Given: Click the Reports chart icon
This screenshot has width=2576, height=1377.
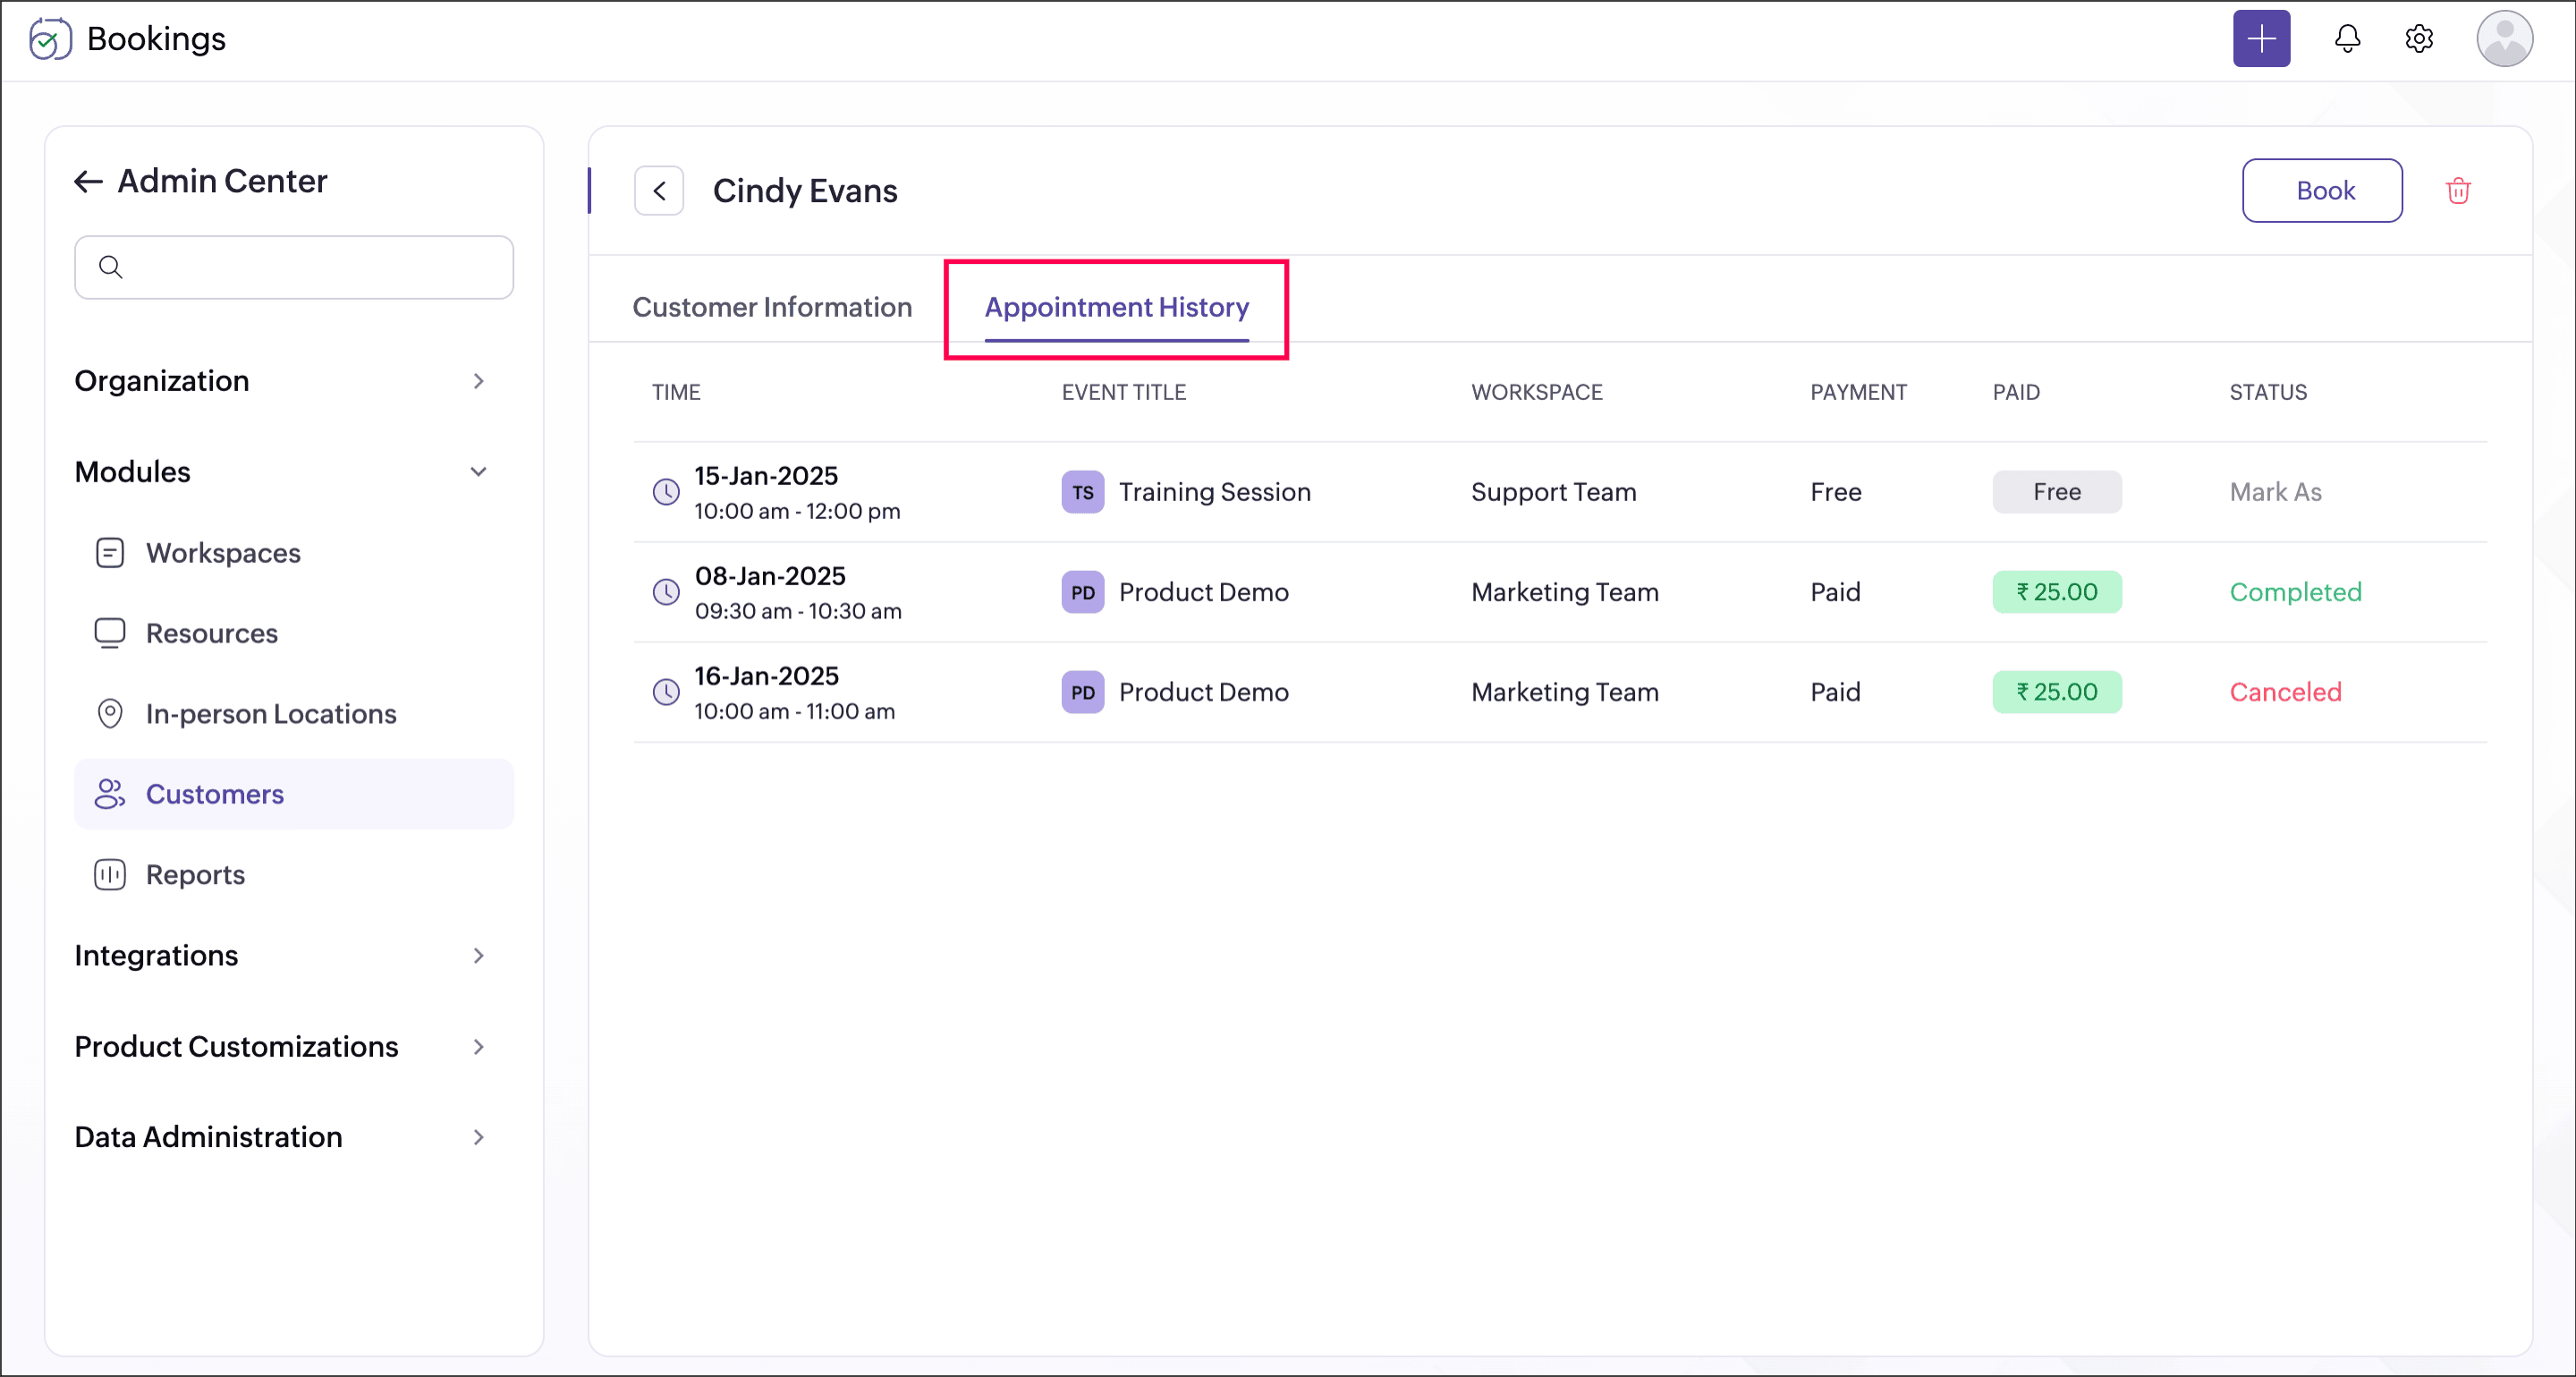Looking at the screenshot, I should [x=109, y=875].
